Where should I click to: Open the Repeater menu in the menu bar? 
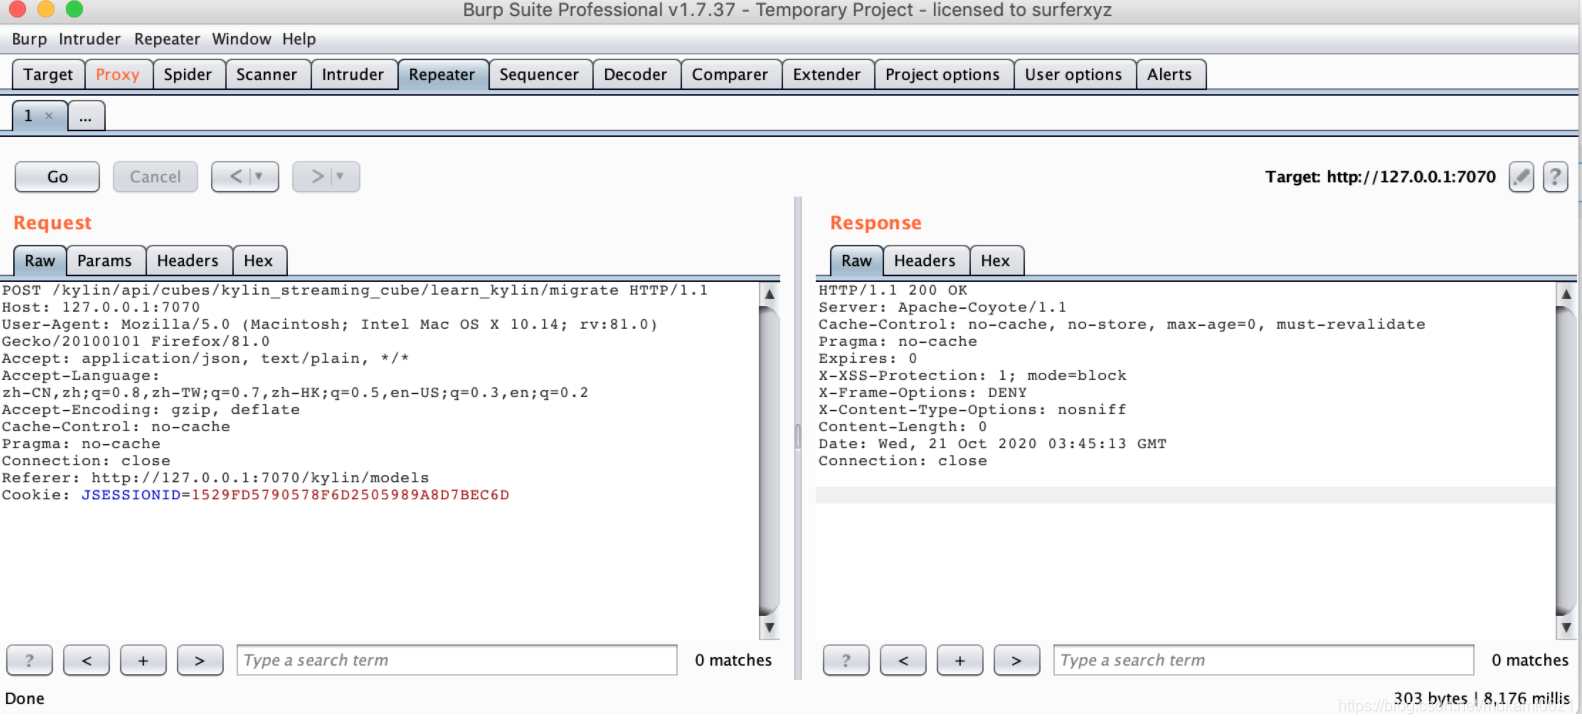click(x=167, y=39)
